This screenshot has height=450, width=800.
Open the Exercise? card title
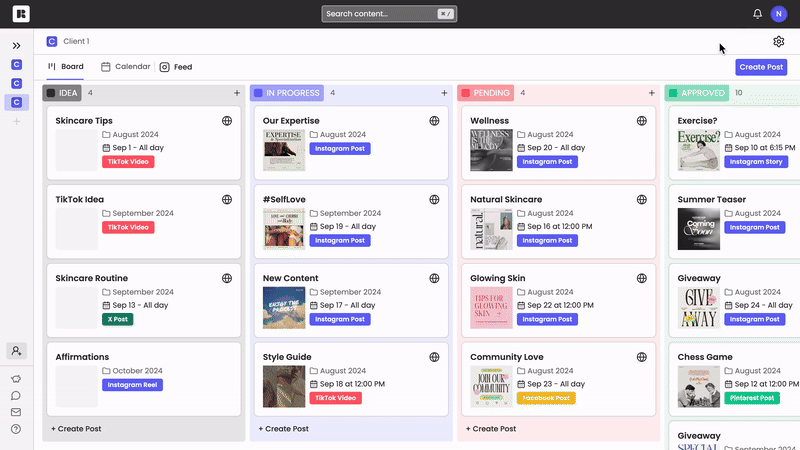coord(697,121)
